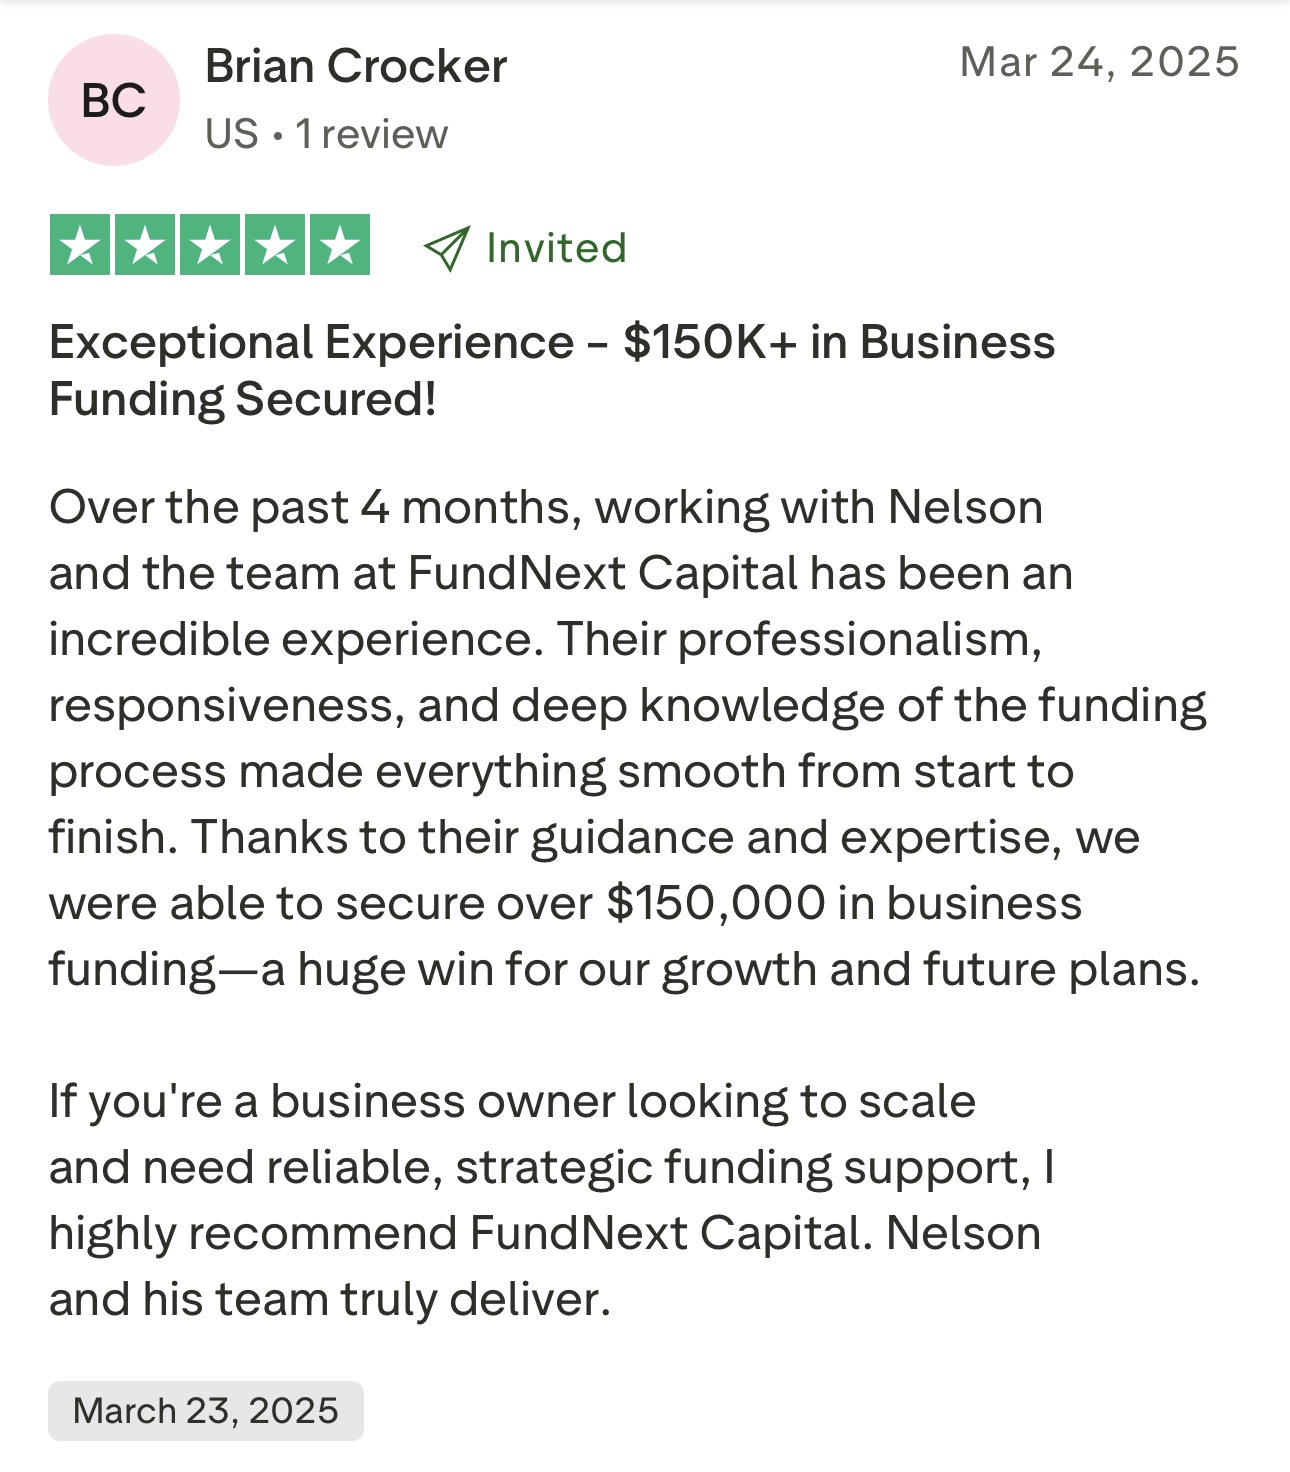Select the fifth green rating star
This screenshot has height=1472, width=1290.
[x=340, y=245]
